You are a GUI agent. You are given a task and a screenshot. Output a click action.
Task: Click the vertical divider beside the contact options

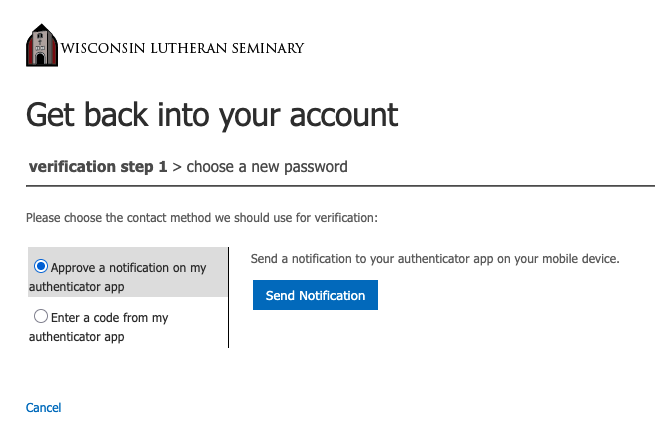(x=229, y=298)
